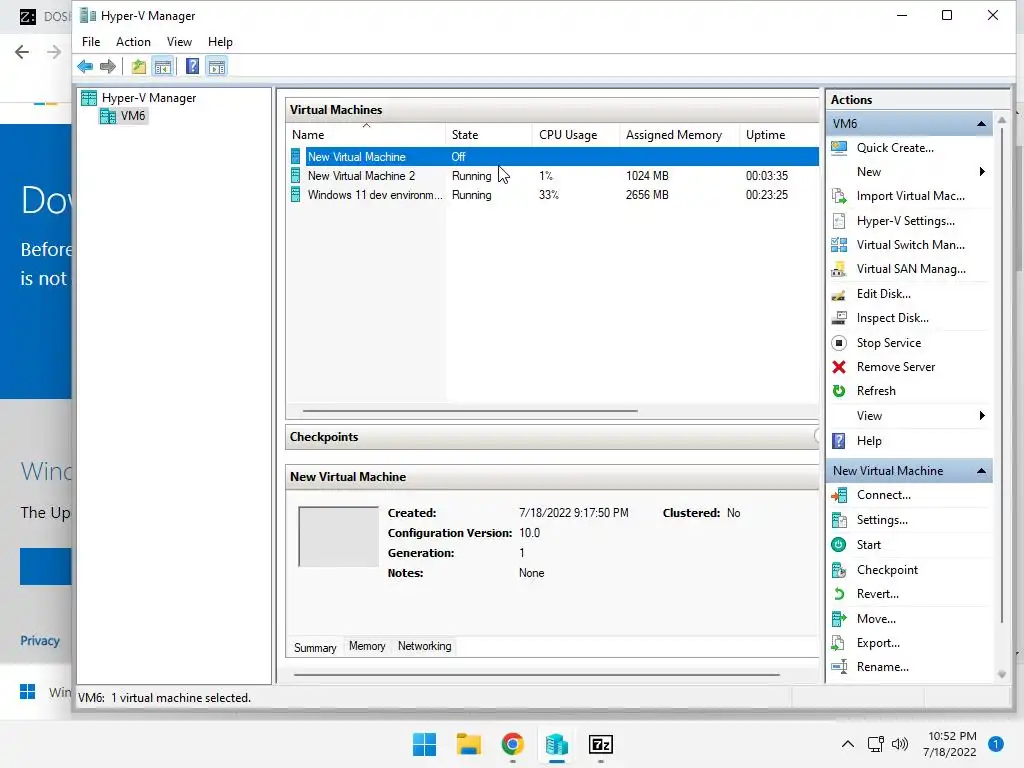Click the Connect icon
Viewport: 1024px width, 768px height.
[839, 495]
